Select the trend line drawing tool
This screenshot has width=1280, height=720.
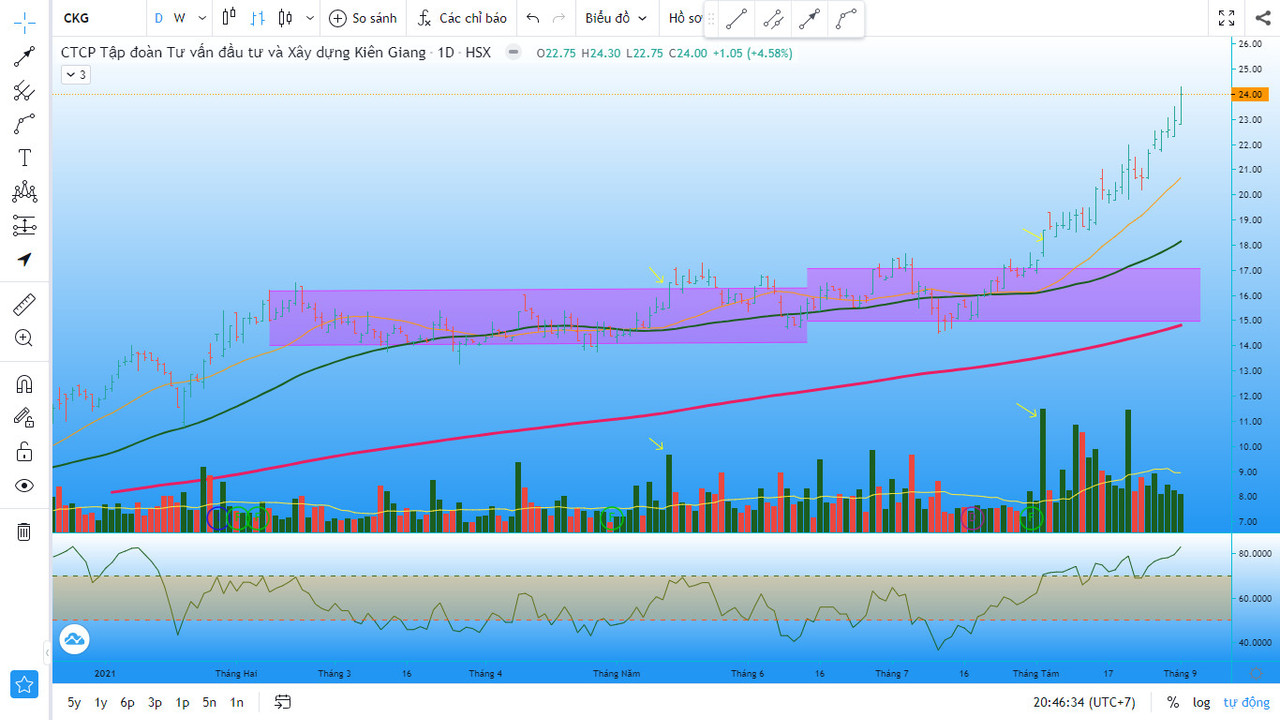click(x=24, y=57)
